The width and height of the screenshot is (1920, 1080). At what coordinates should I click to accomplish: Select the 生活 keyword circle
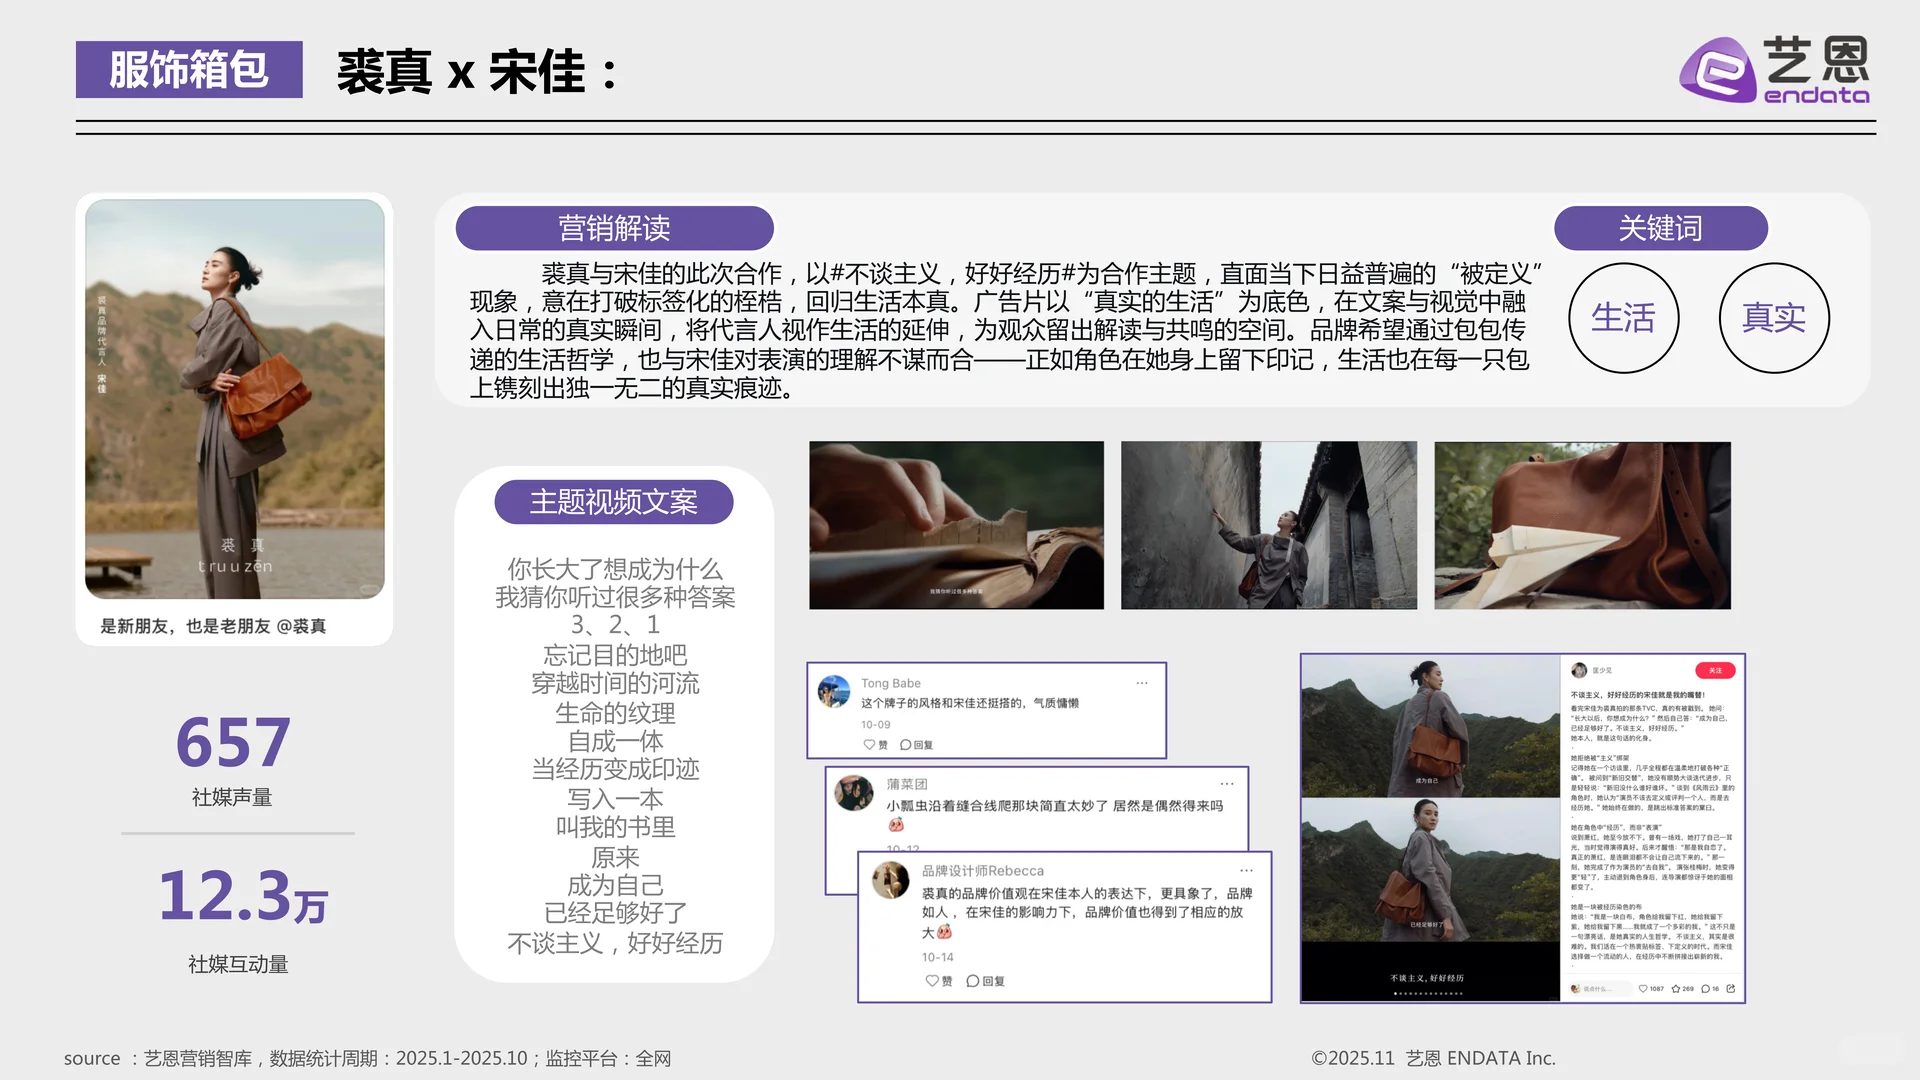(1623, 318)
